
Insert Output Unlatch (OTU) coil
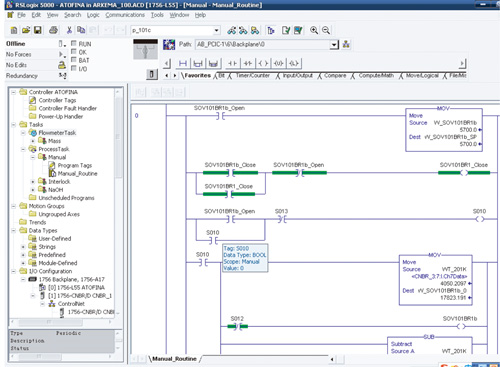pos(278,63)
